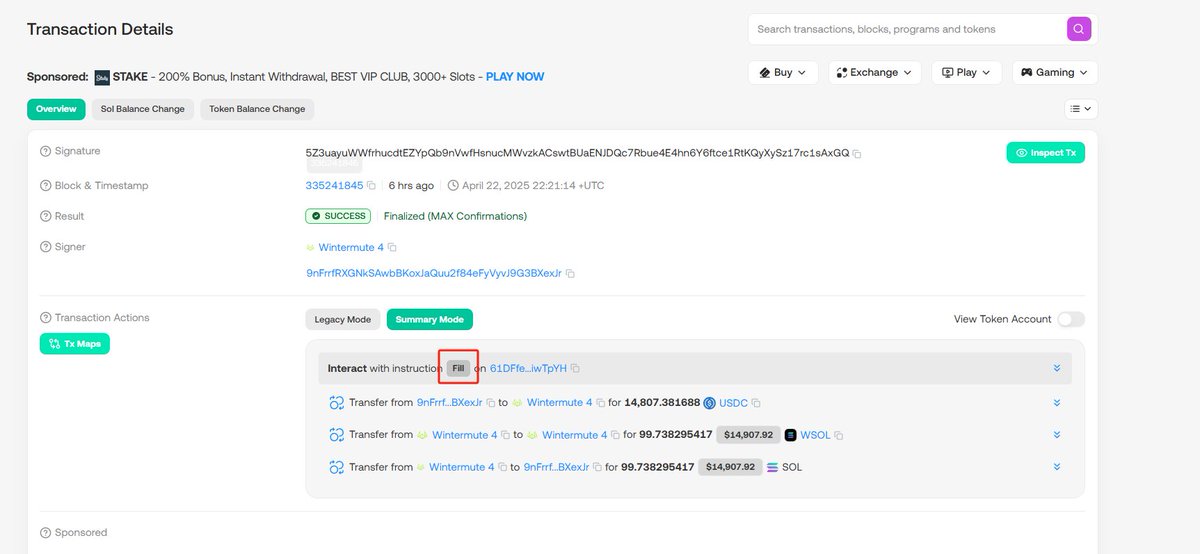Click the Fill instruction badge
Viewport: 1200px width, 554px height.
458,369
